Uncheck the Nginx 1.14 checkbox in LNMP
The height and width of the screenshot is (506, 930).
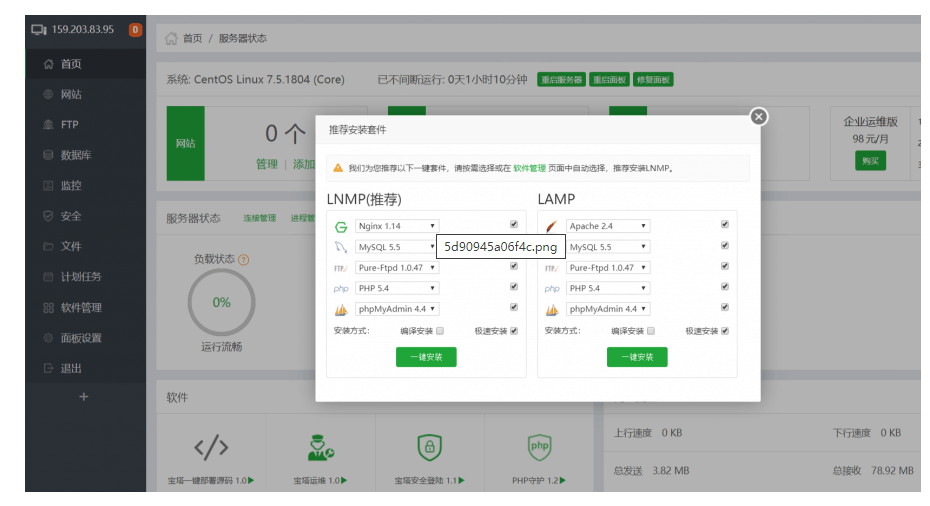pyautogui.click(x=514, y=225)
